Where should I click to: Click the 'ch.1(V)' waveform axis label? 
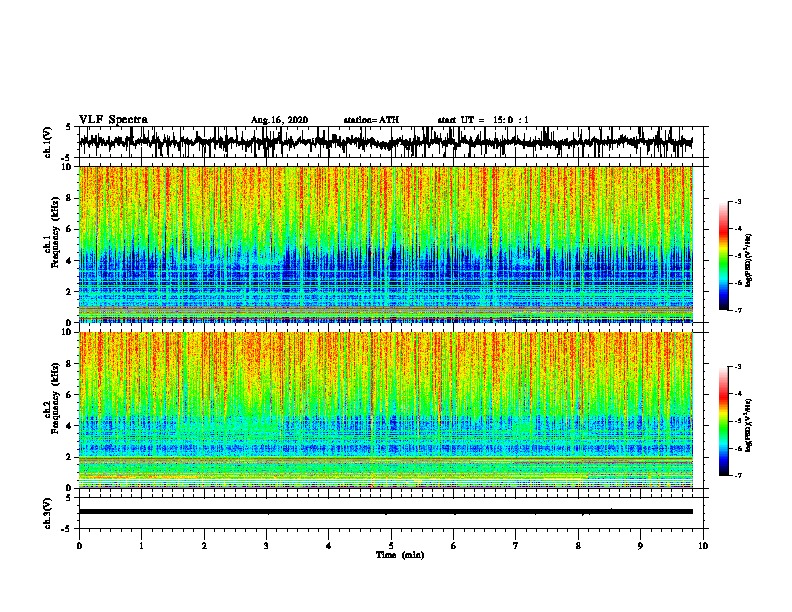pyautogui.click(x=48, y=142)
